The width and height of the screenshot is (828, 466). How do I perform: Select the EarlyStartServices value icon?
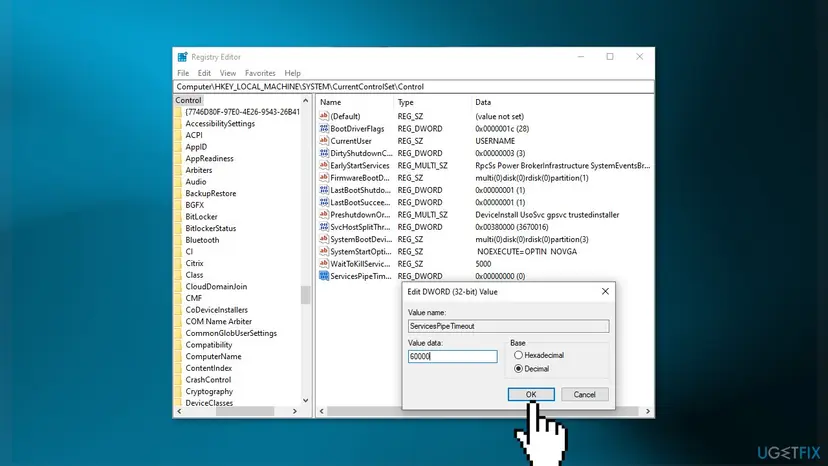pos(324,165)
